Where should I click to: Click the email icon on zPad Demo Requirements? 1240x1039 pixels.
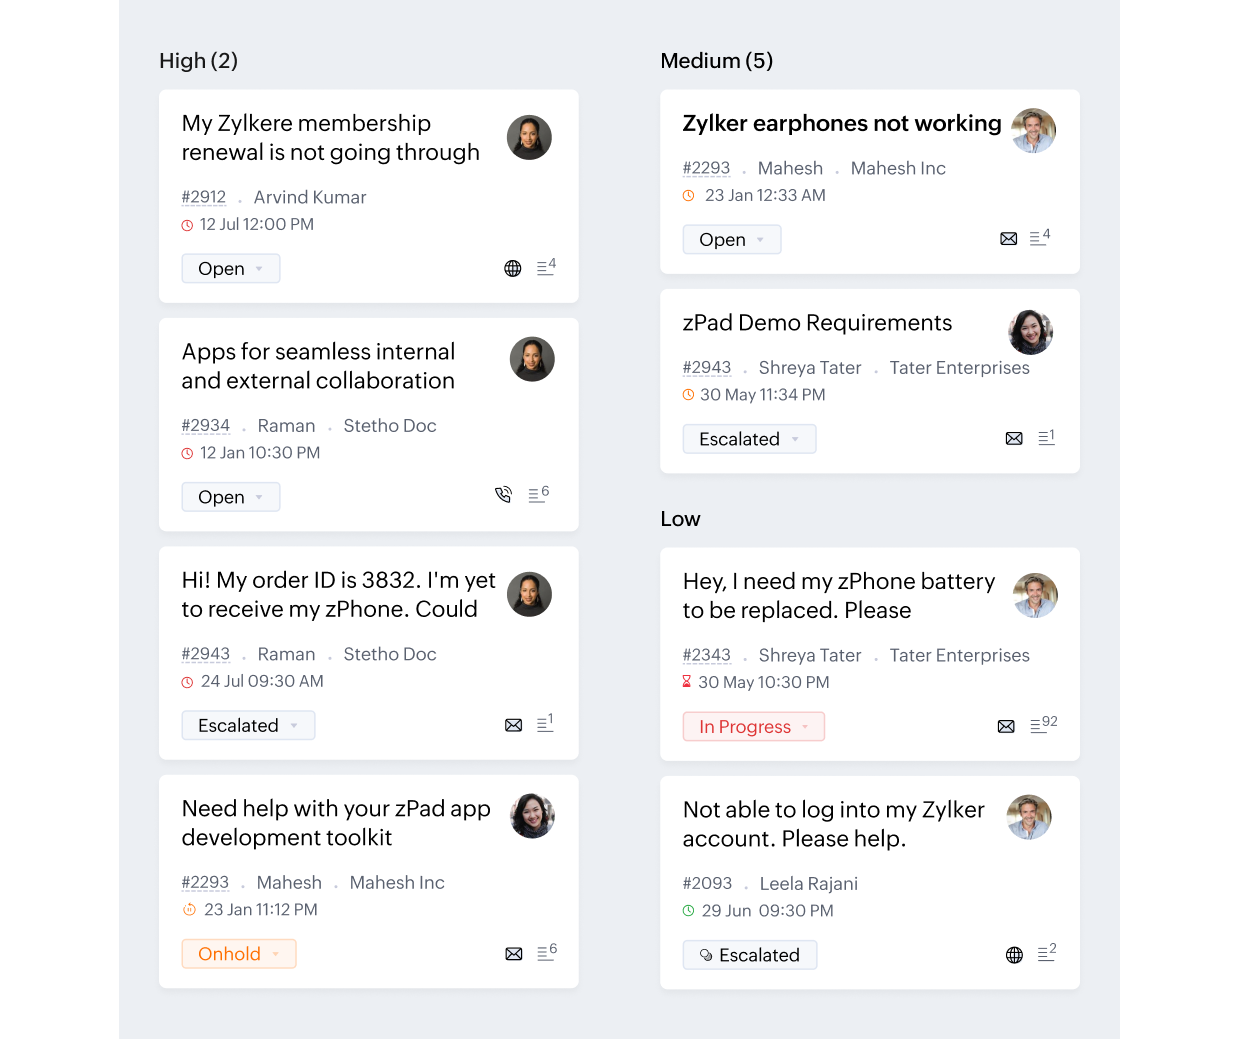coord(1014,438)
